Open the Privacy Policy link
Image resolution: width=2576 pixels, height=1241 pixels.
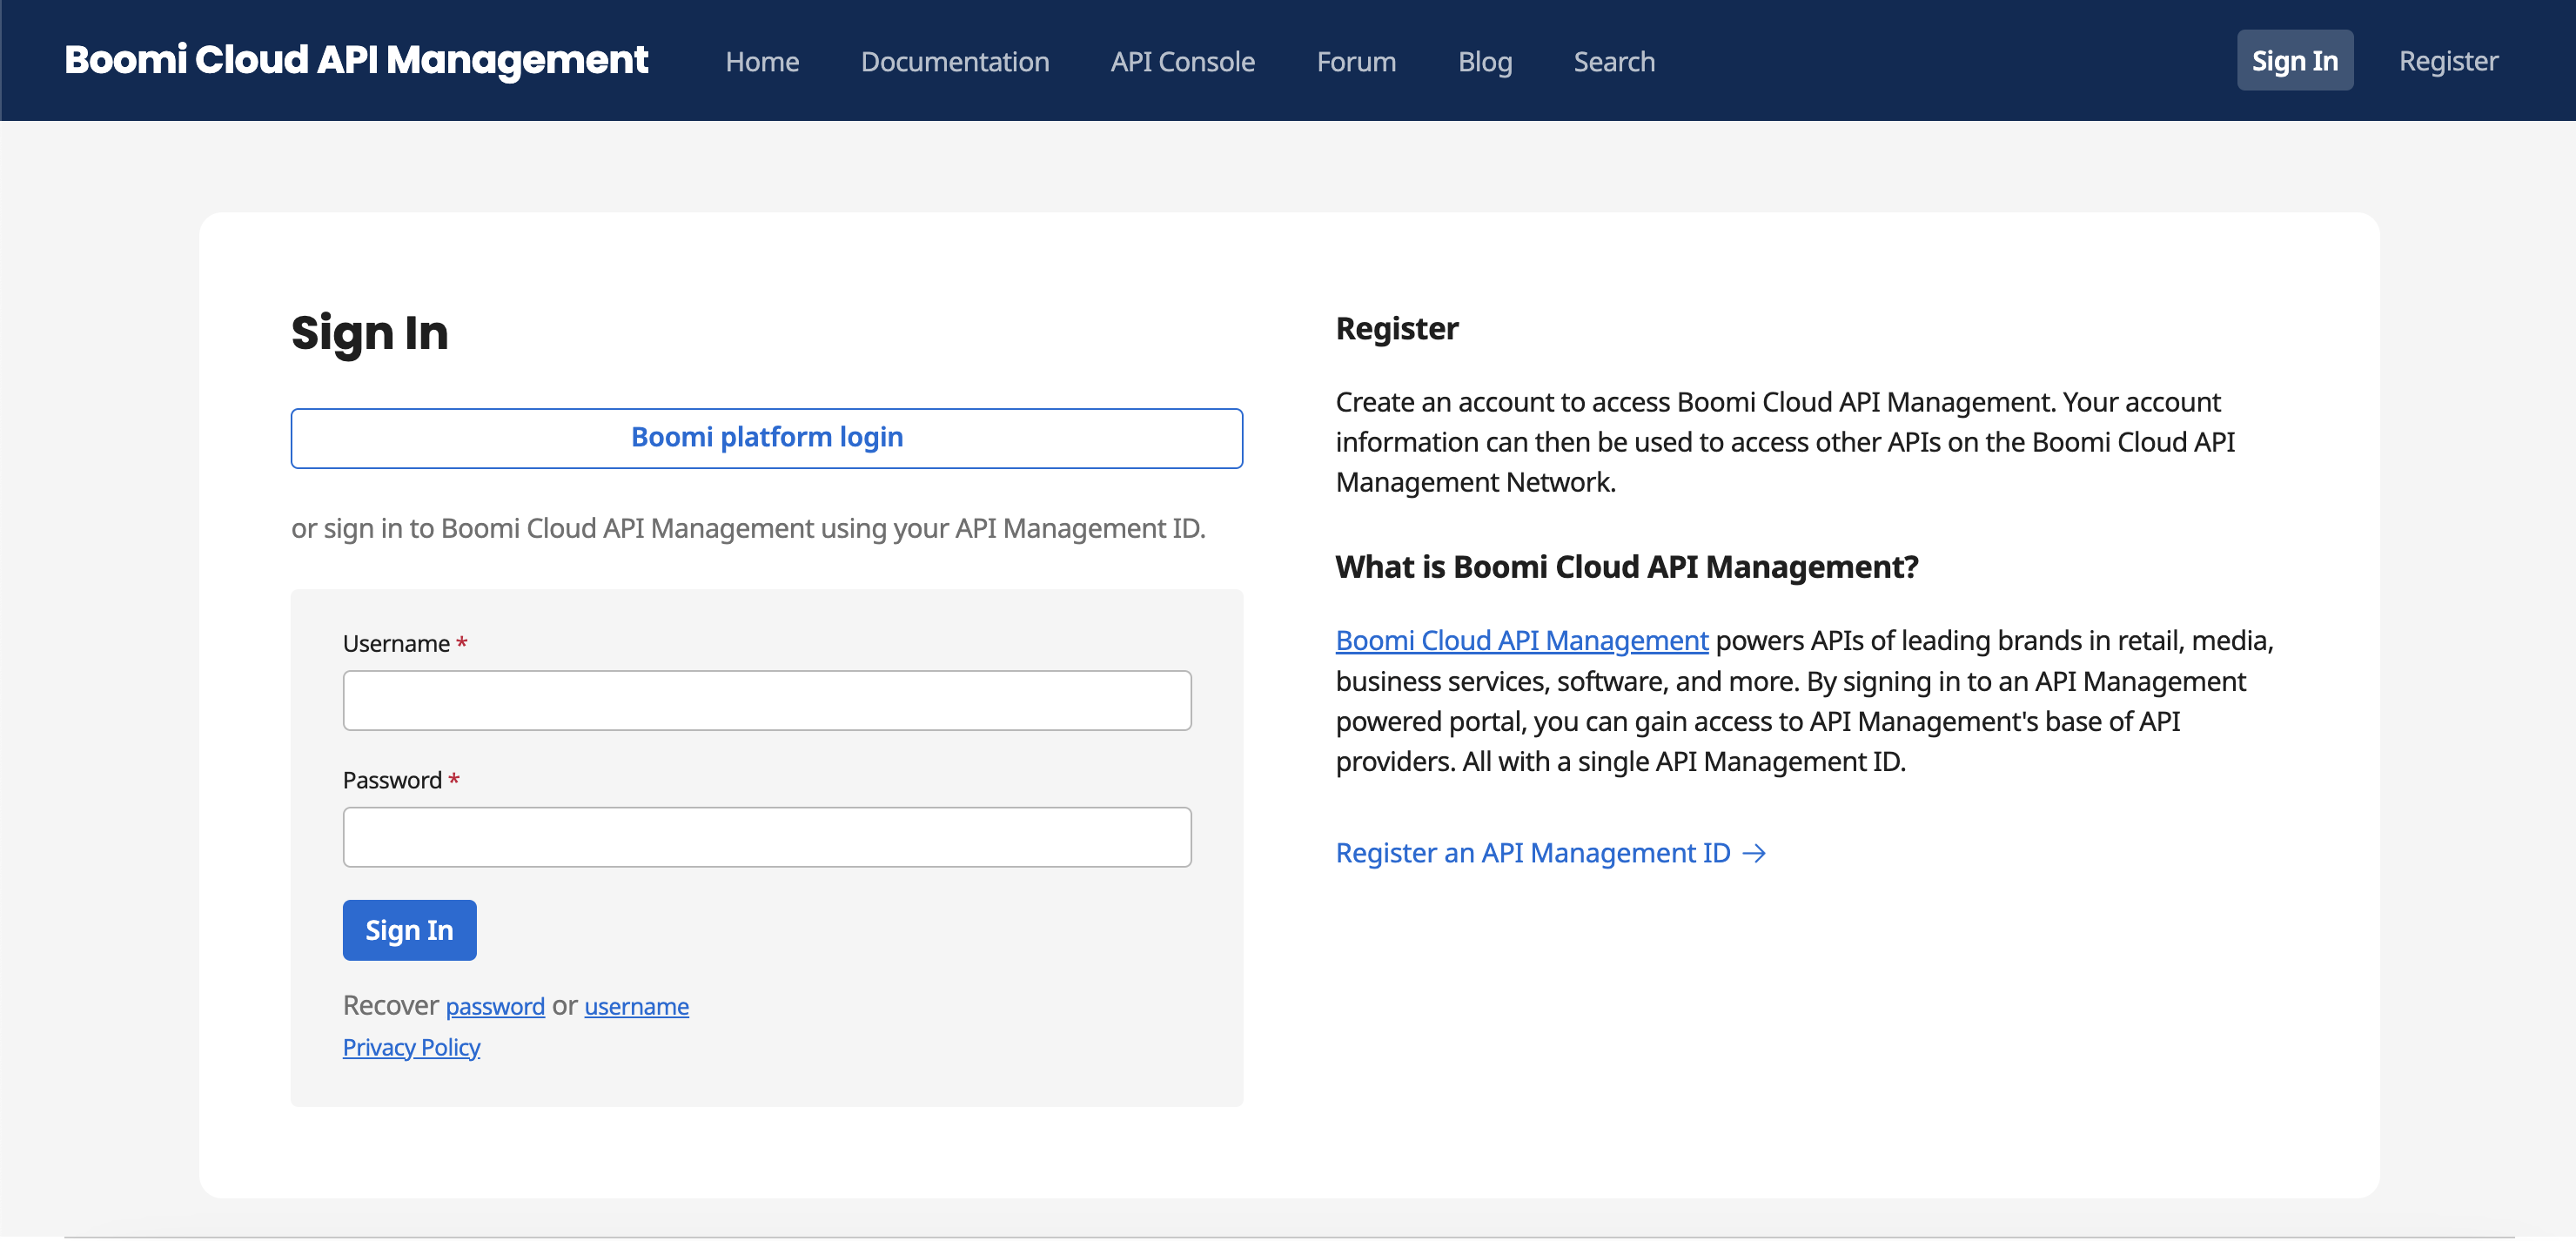tap(411, 1047)
